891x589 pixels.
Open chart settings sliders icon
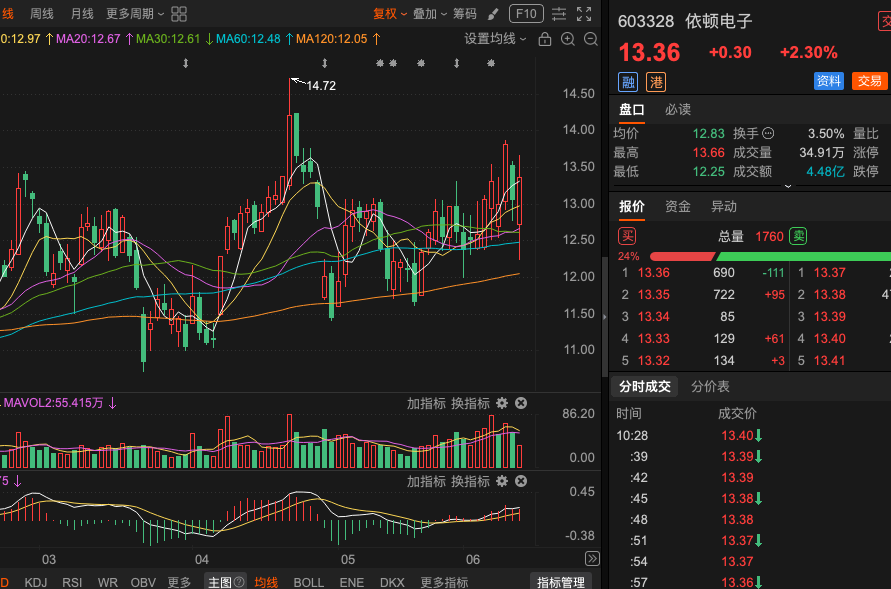559,14
